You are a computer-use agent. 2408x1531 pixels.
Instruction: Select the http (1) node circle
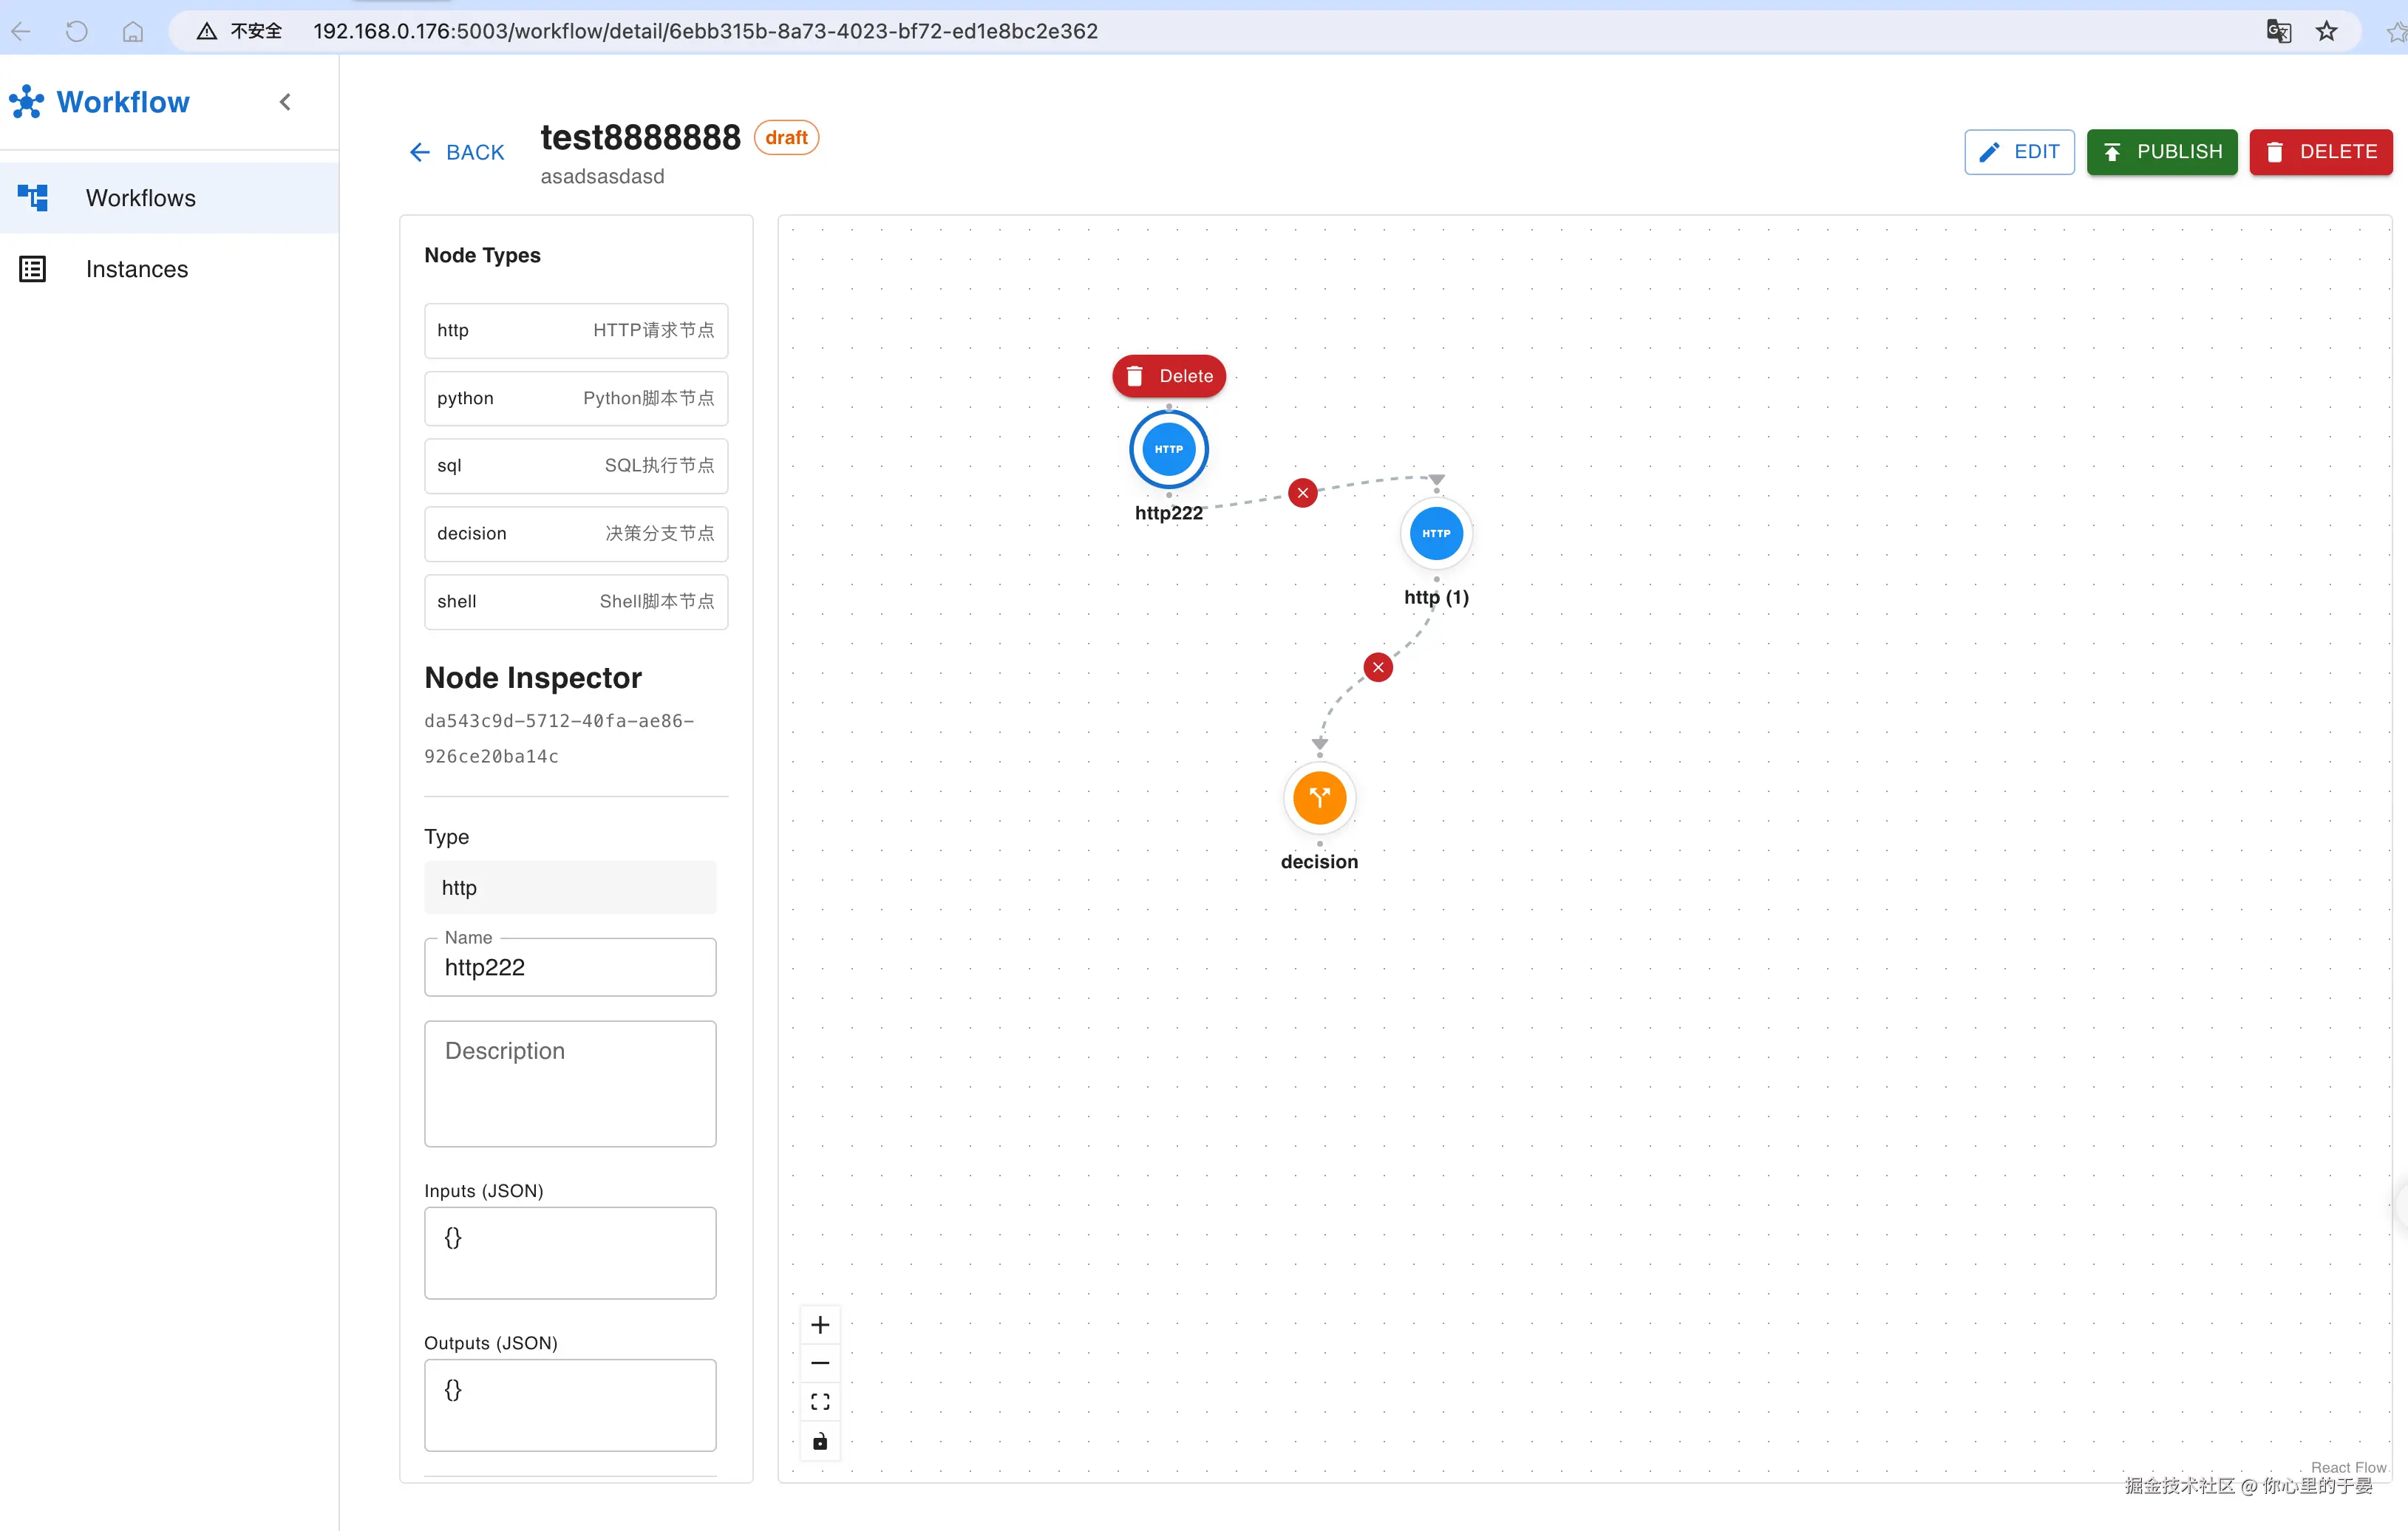tap(1436, 533)
